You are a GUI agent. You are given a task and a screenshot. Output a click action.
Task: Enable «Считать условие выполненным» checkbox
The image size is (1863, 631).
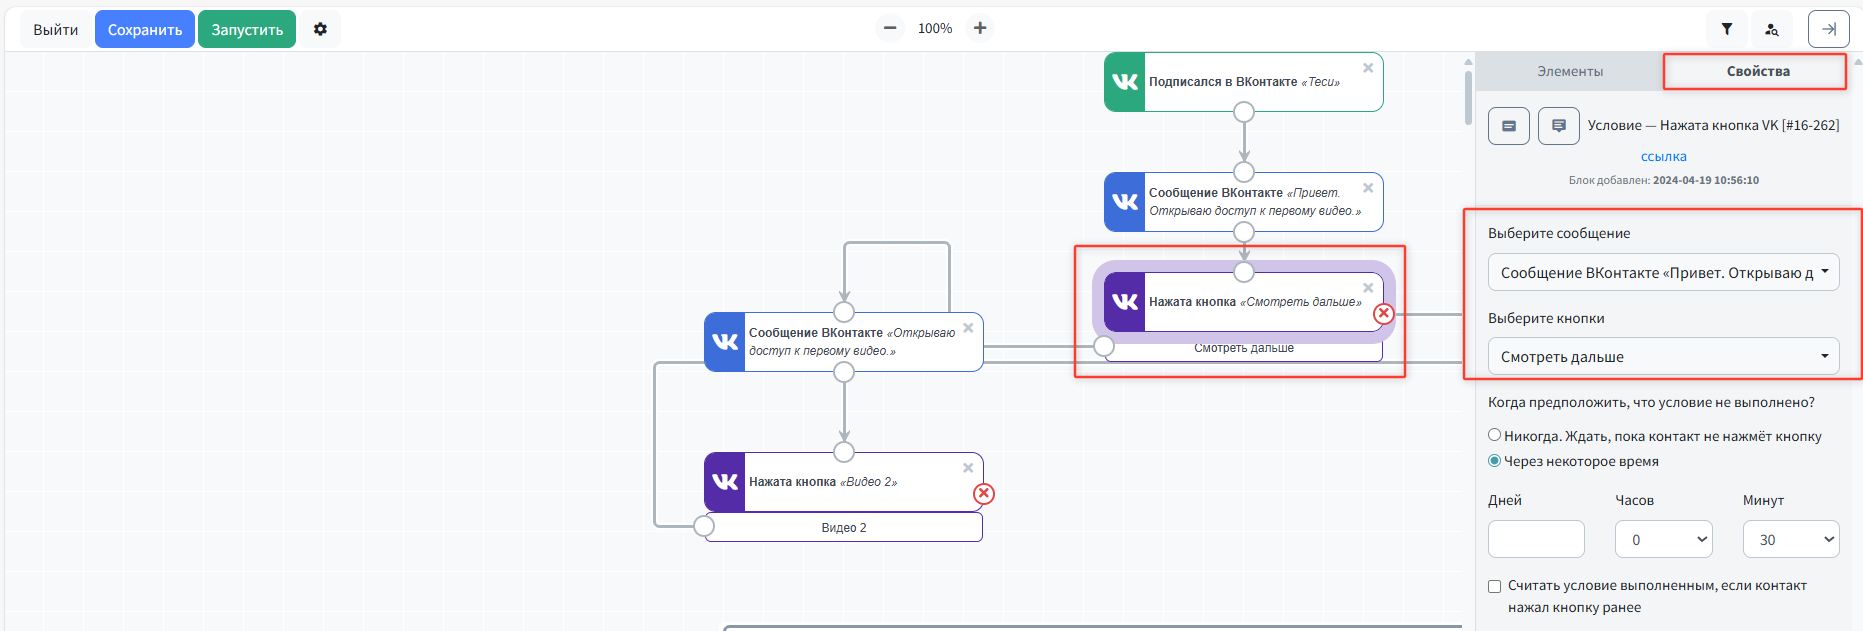click(1494, 587)
